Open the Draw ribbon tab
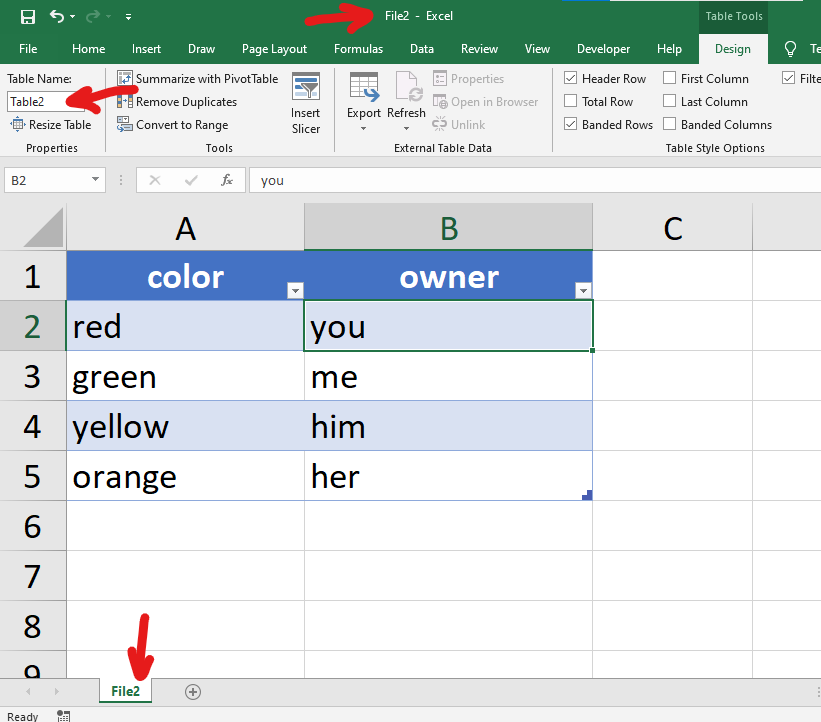This screenshot has height=722, width=821. 201,49
